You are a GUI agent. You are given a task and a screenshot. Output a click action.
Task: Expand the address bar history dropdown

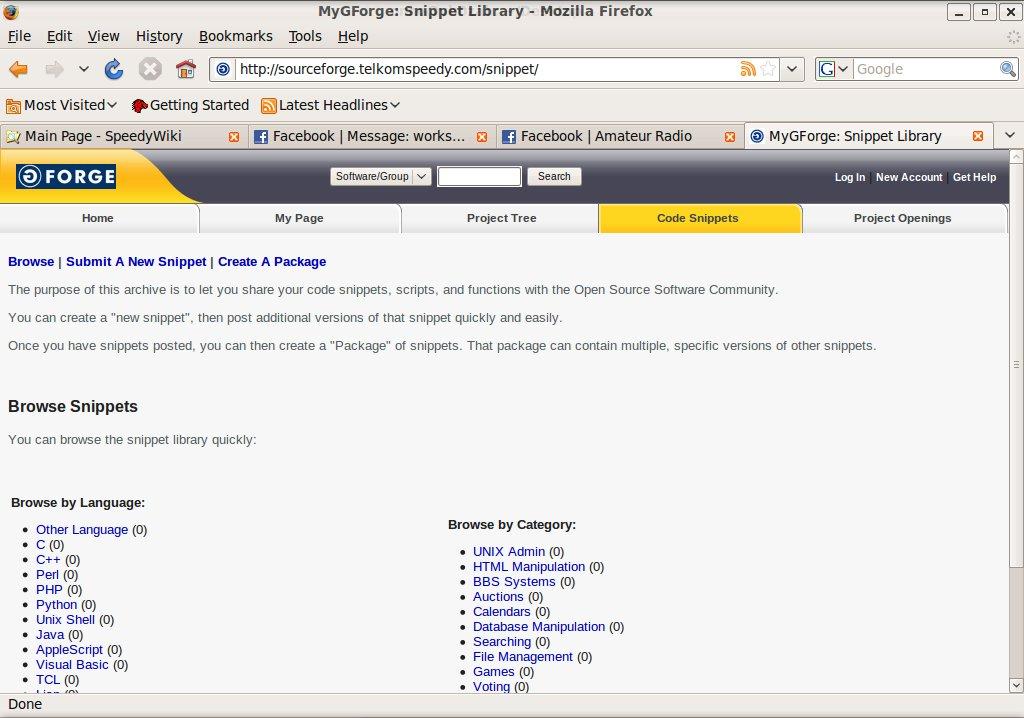tap(792, 69)
